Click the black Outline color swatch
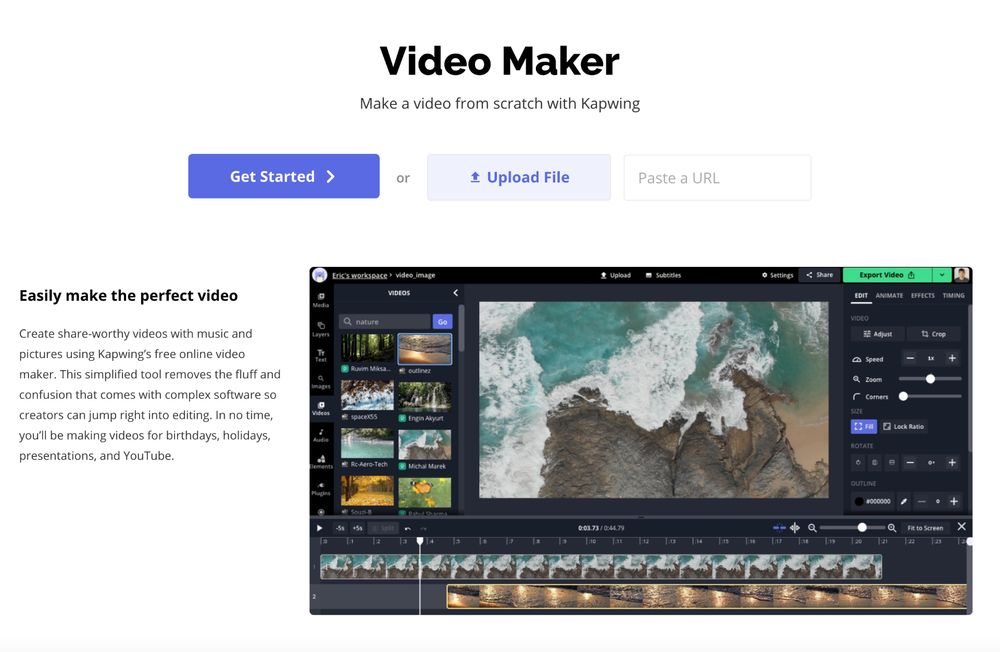The height and width of the screenshot is (652, 1000). [x=859, y=500]
